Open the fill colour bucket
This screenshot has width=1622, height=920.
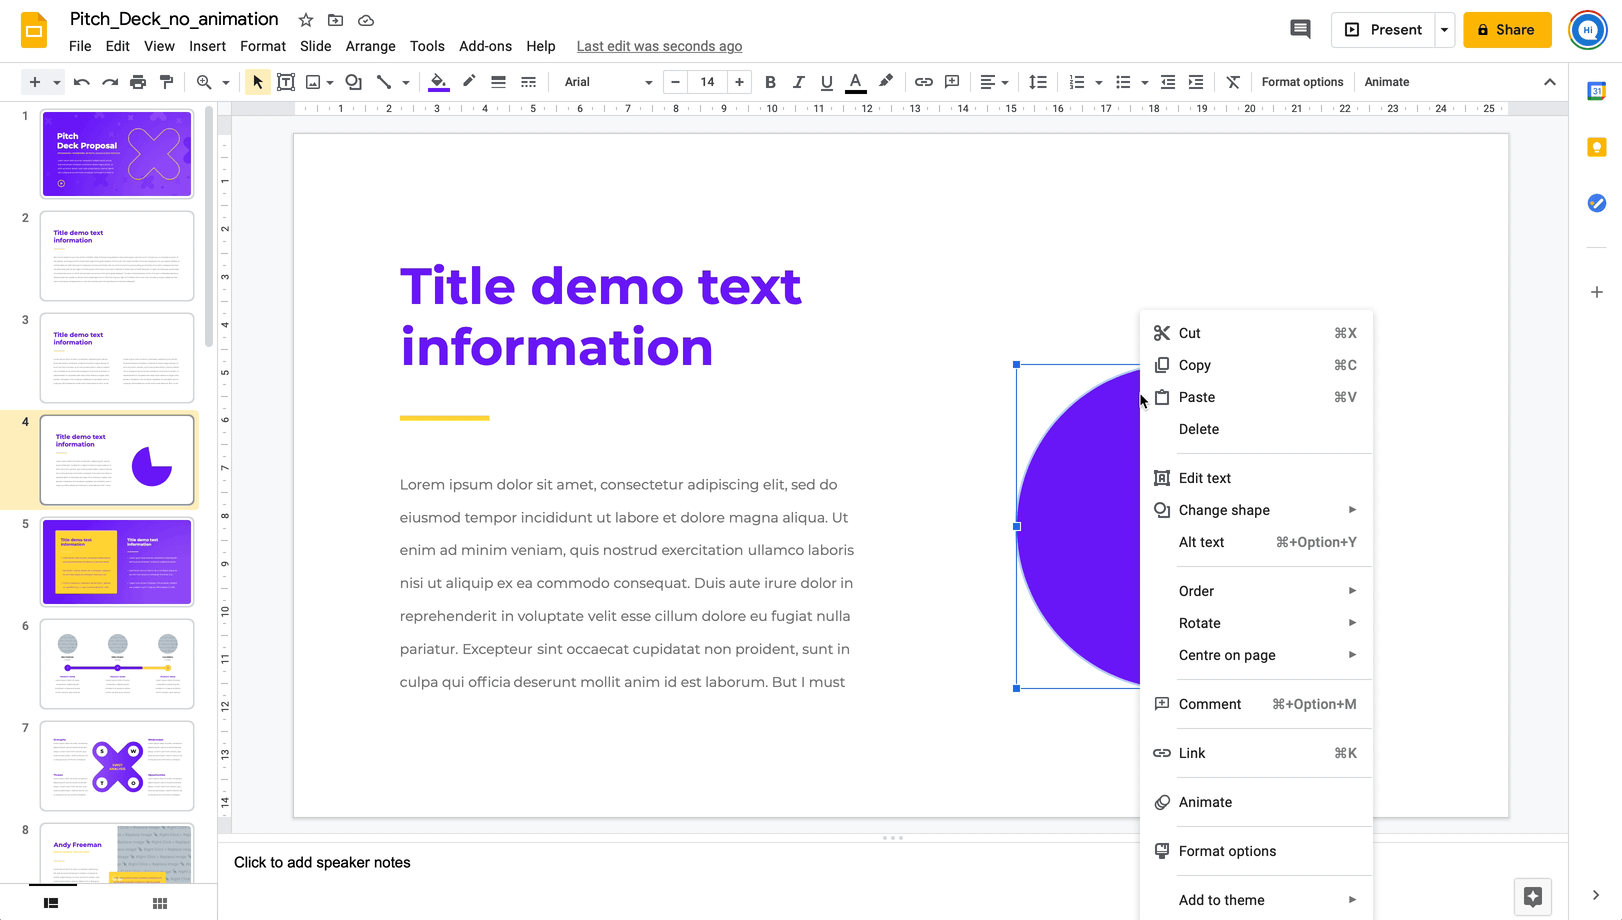[x=438, y=82]
